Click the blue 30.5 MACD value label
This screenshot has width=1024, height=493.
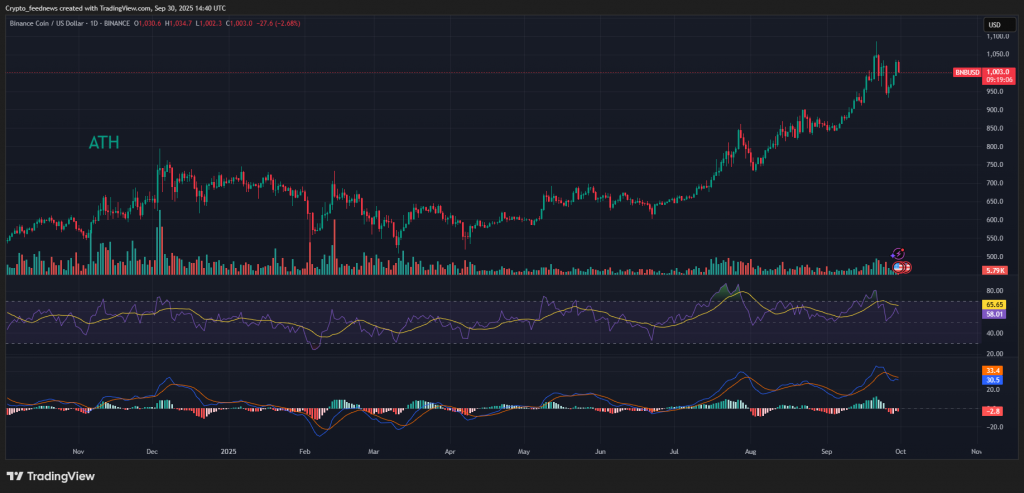[994, 380]
